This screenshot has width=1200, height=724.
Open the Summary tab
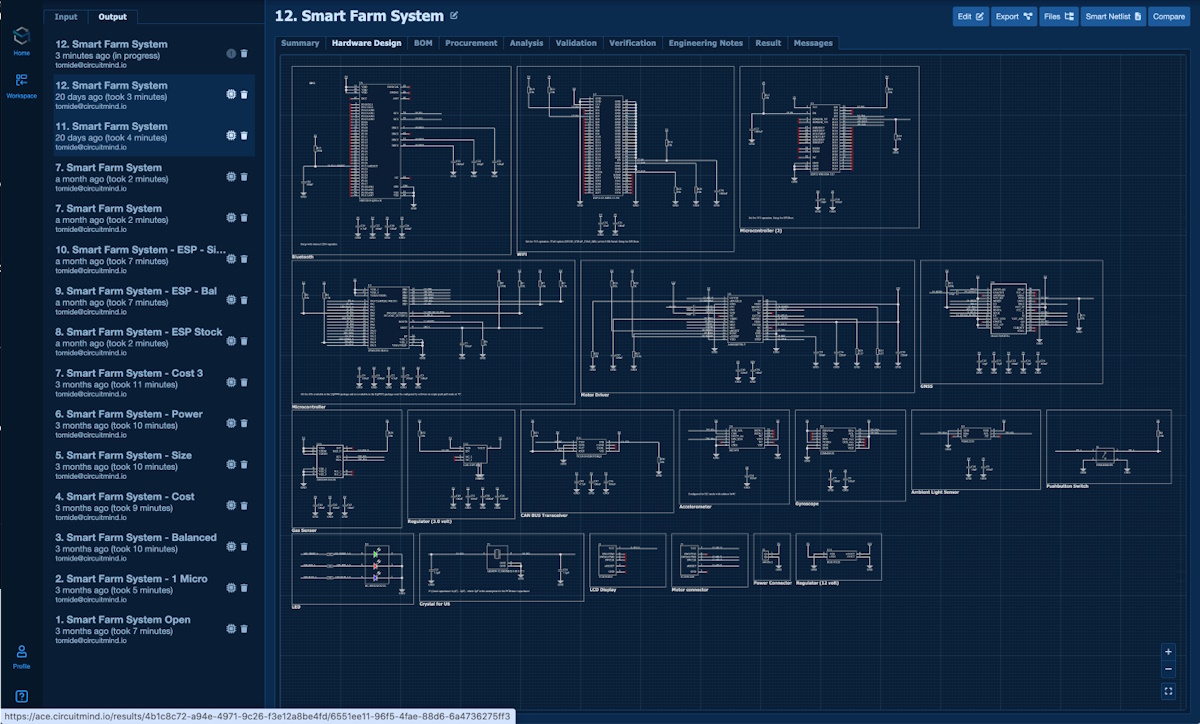point(300,43)
